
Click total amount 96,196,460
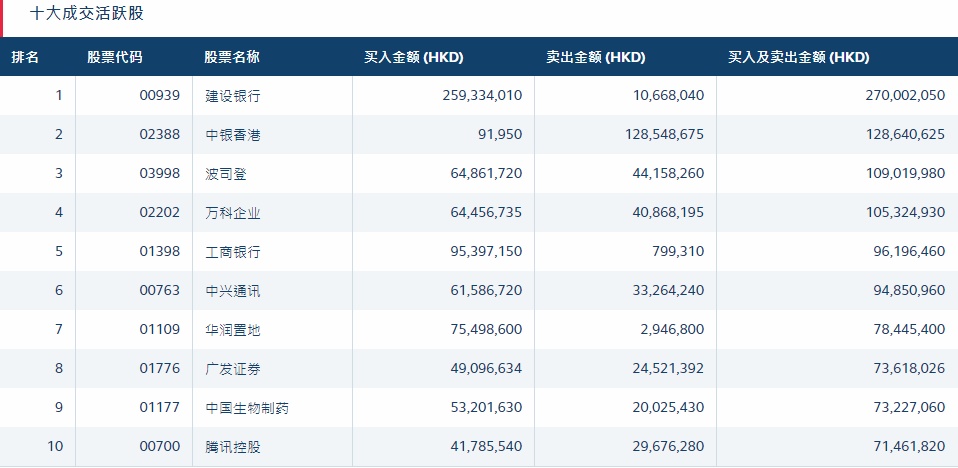coord(909,252)
